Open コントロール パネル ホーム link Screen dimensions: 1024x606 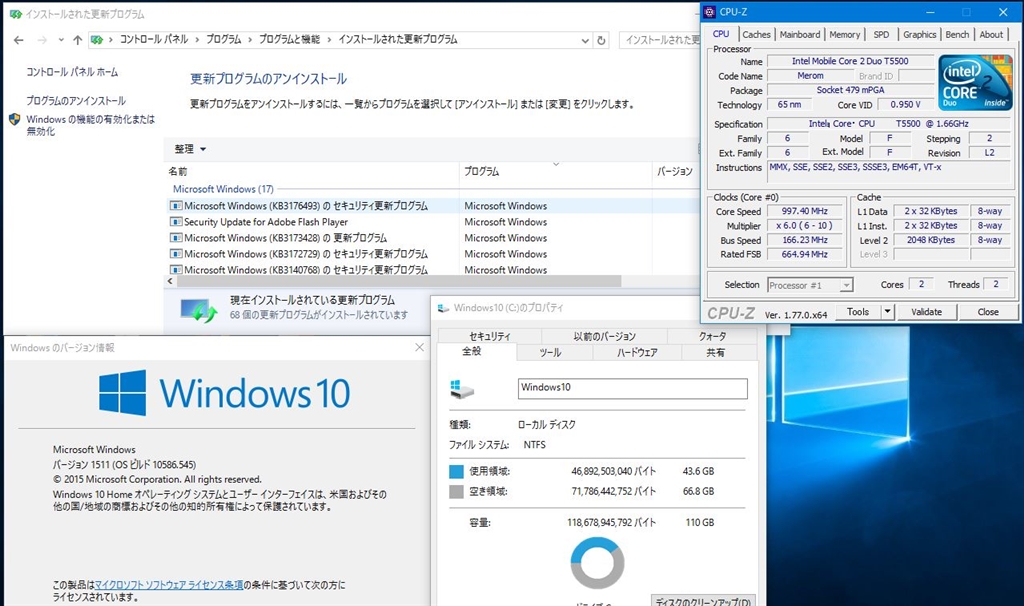pos(72,72)
